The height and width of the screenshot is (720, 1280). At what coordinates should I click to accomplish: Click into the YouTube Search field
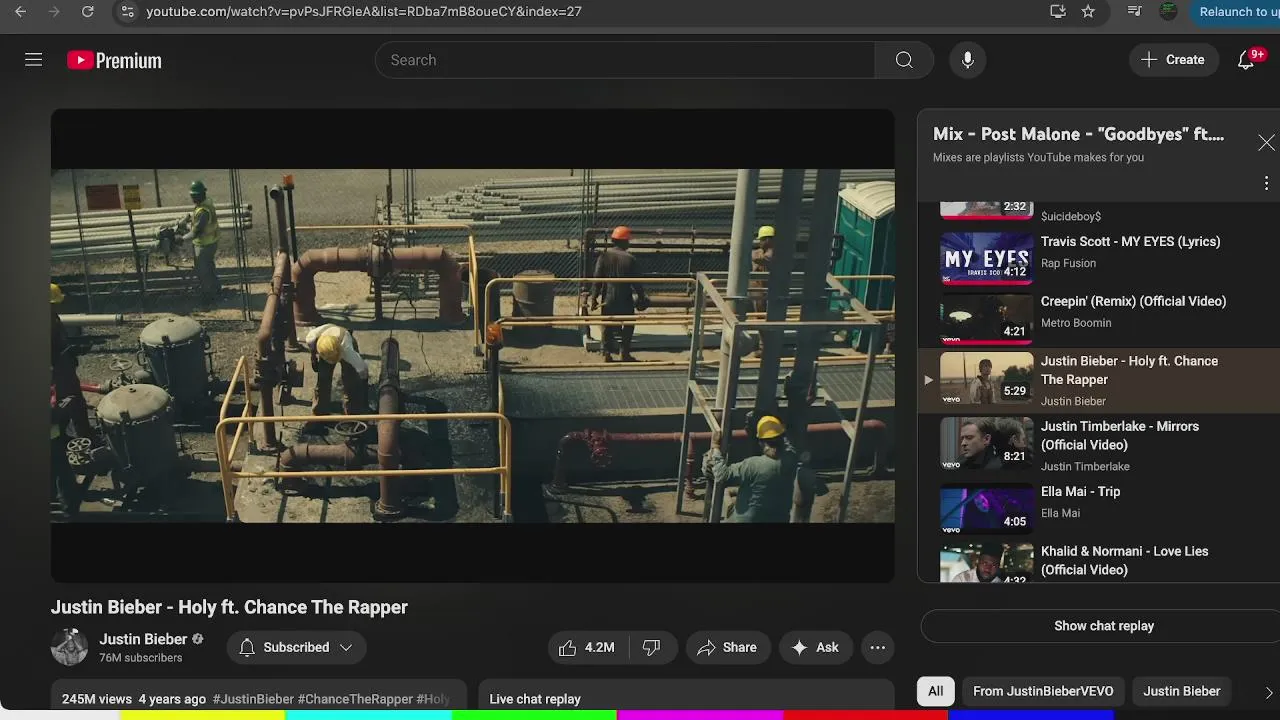tap(625, 60)
